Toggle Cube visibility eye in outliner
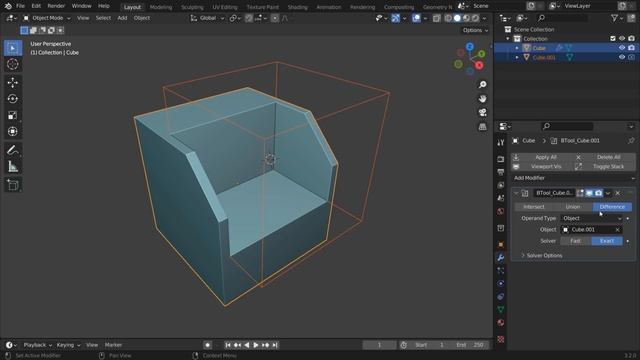This screenshot has width=640, height=360. coord(622,48)
